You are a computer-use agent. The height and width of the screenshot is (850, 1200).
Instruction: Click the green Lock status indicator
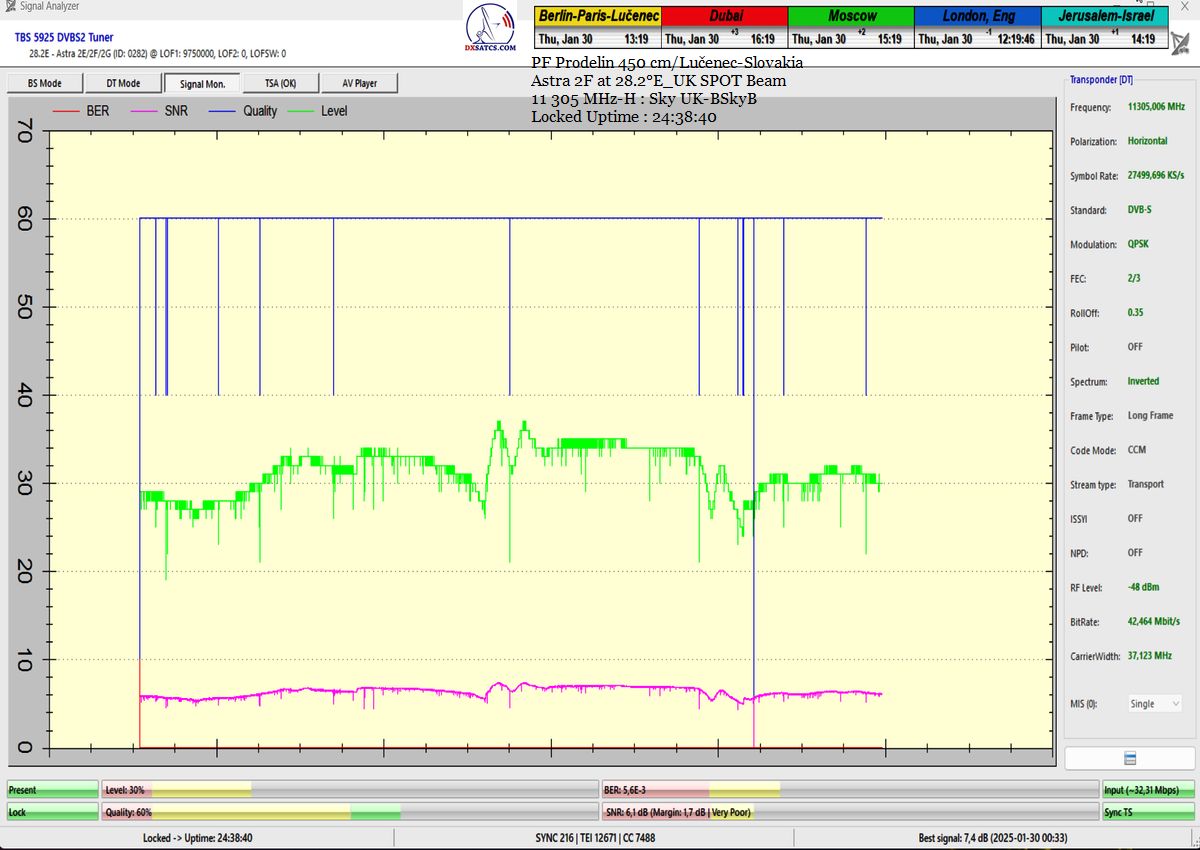(52, 813)
